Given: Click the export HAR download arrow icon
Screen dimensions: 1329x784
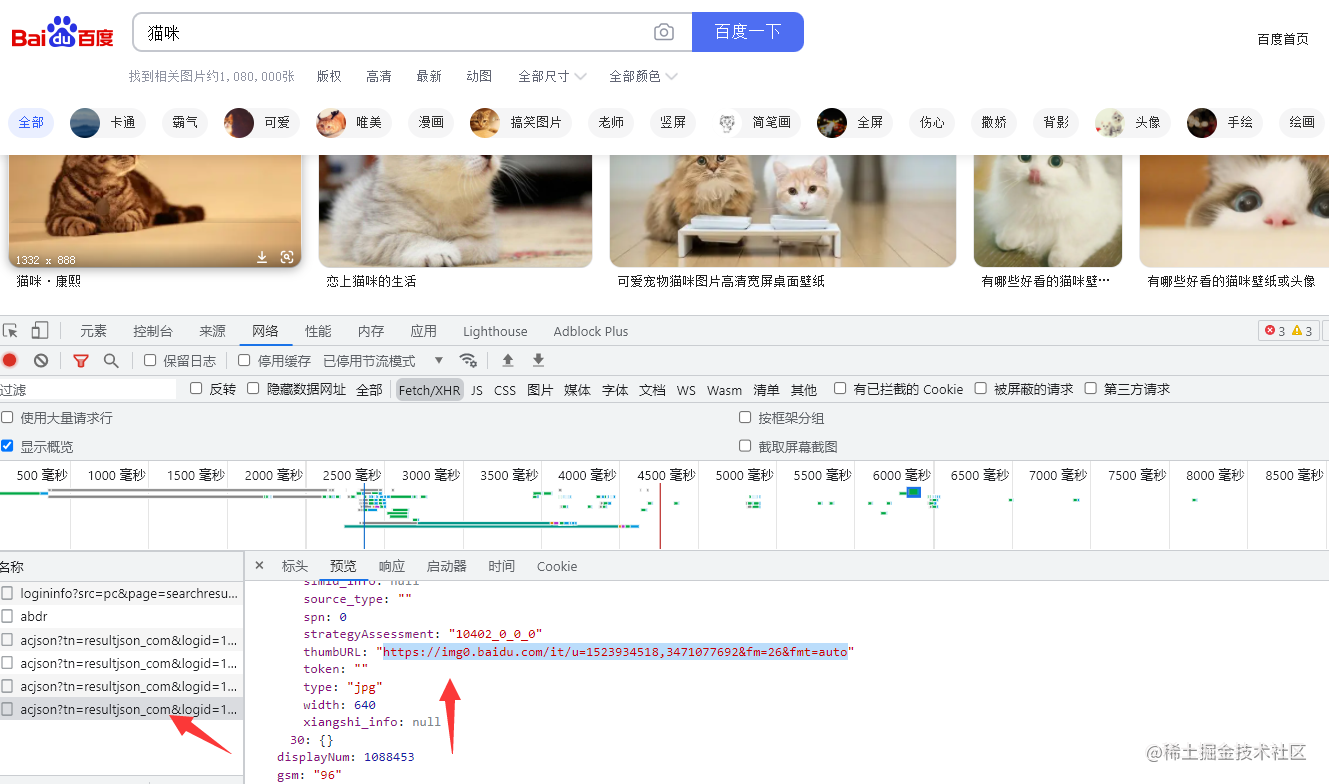Looking at the screenshot, I should 538,360.
